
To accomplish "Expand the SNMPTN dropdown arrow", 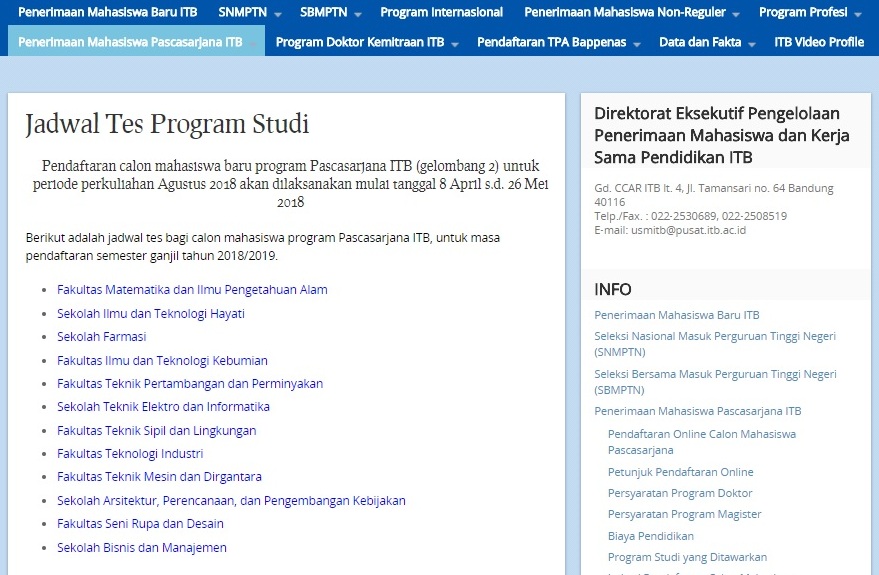I will click(277, 14).
